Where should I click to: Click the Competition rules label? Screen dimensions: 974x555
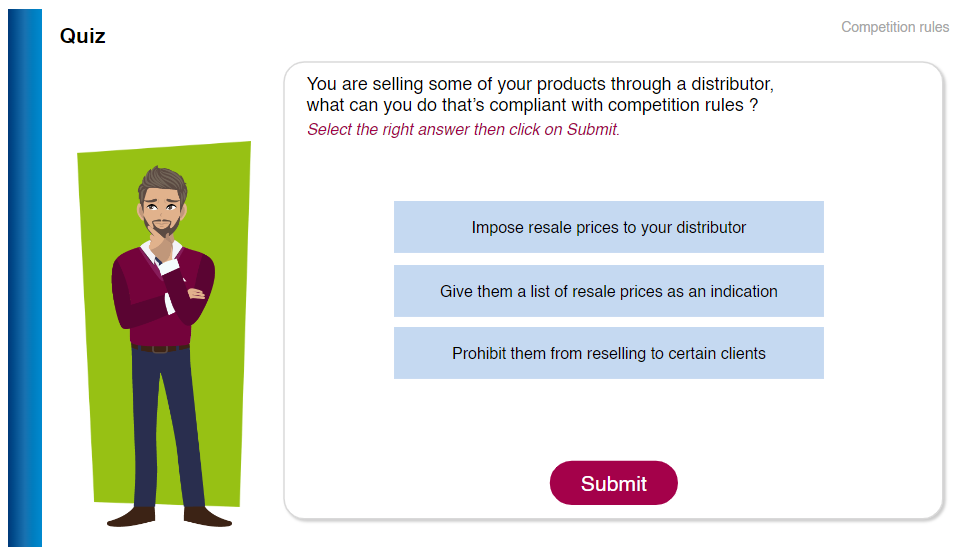tap(894, 27)
